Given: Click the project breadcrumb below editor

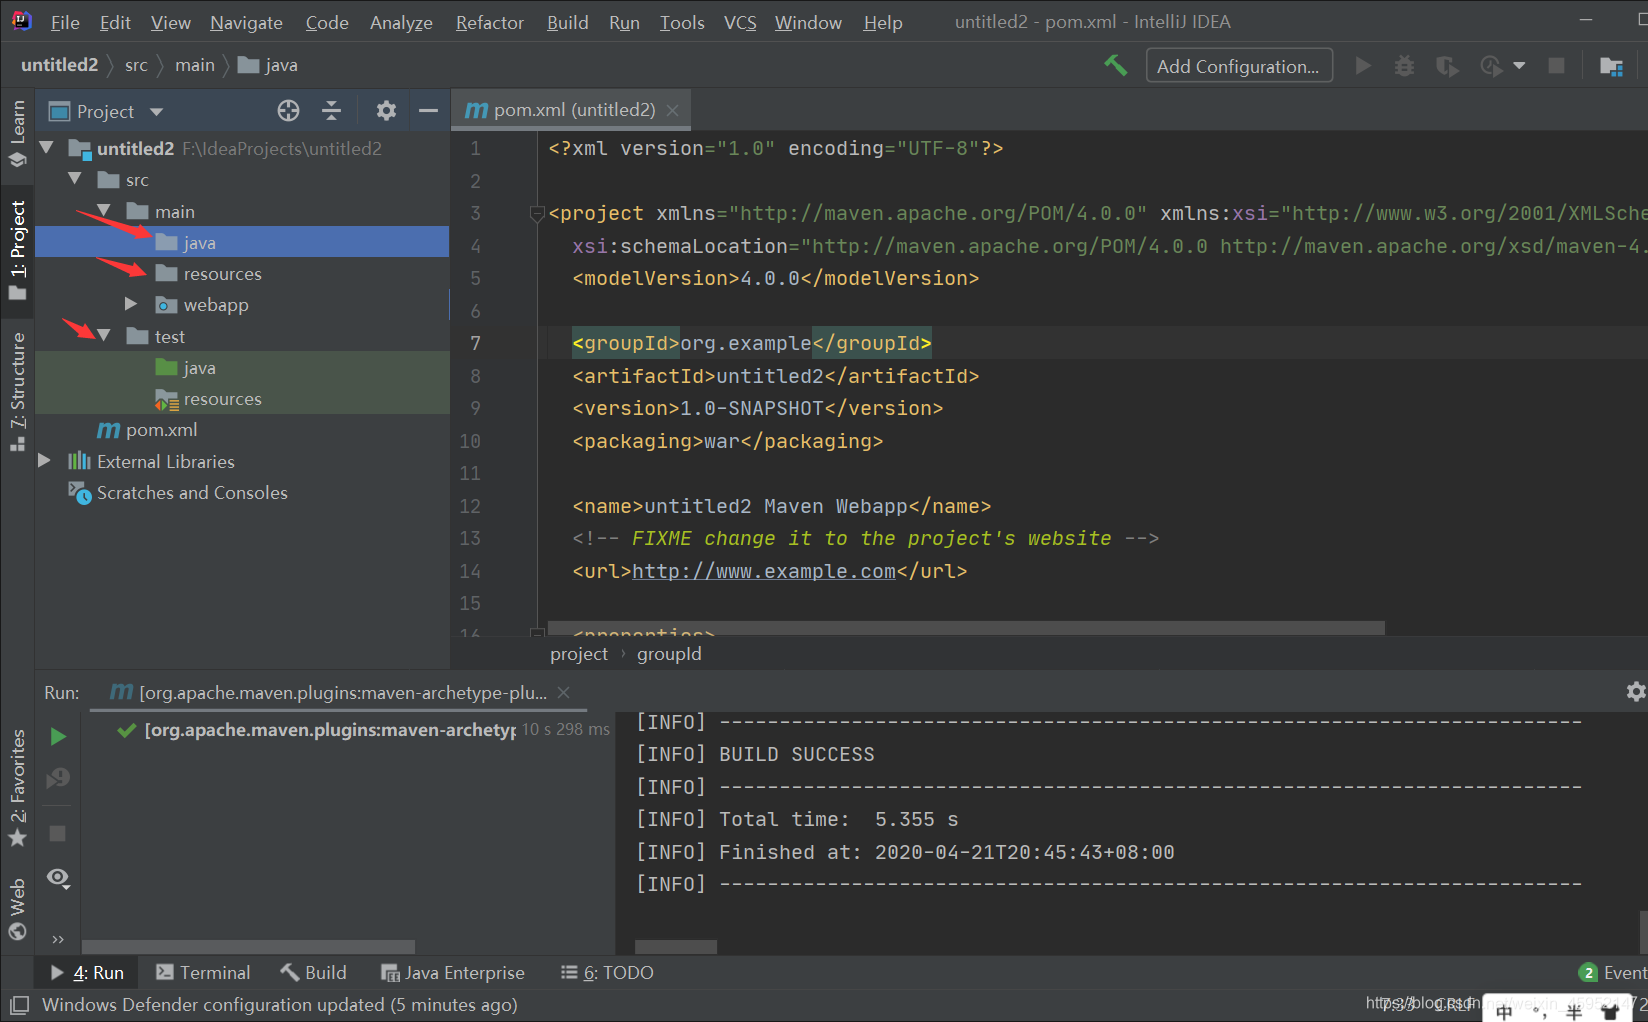Looking at the screenshot, I should coord(578,654).
